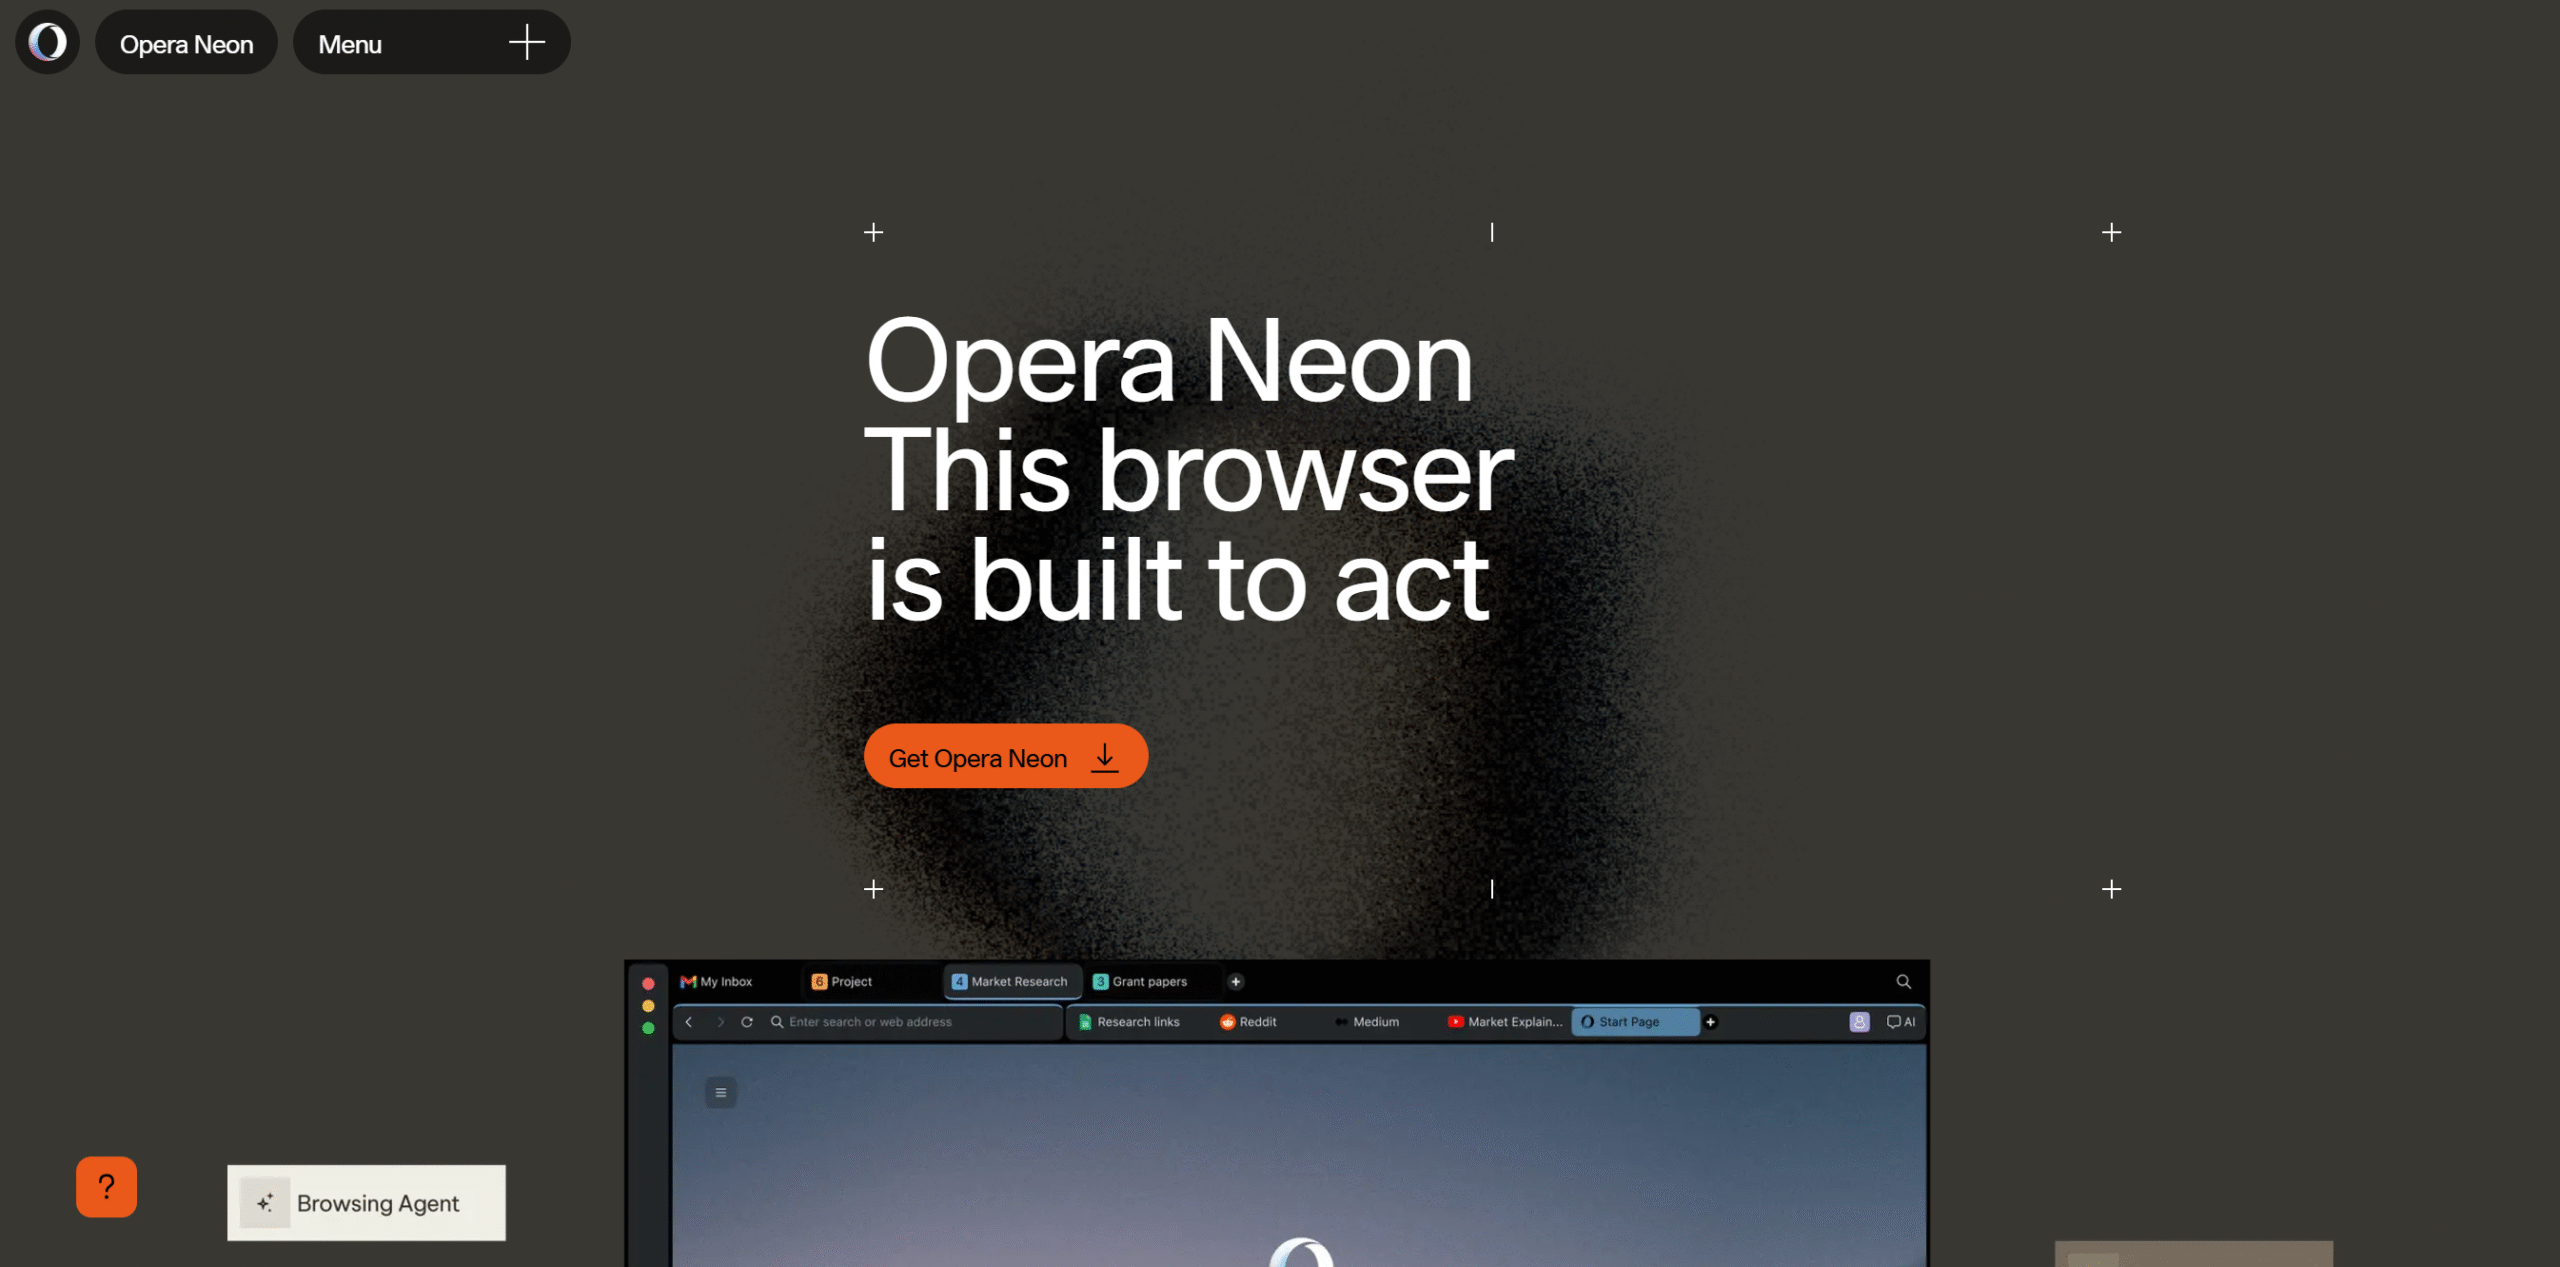Add a new tab next to Start Page
Screen dimensions: 2560x1267
click(x=1711, y=1022)
